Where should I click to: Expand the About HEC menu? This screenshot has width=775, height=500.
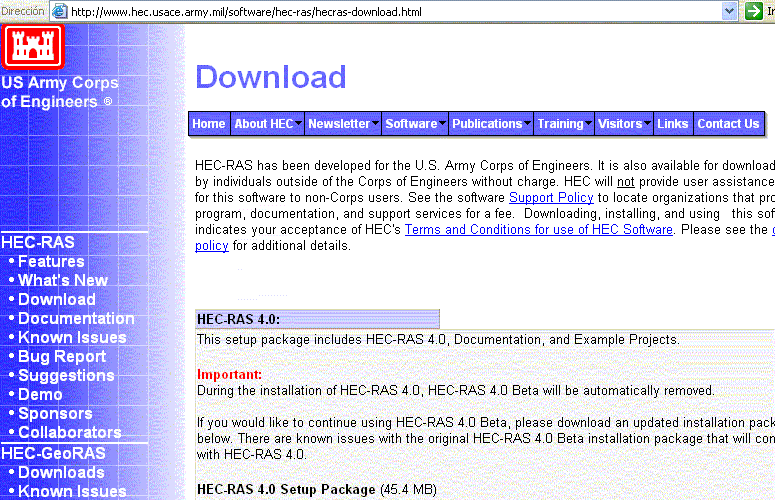tap(267, 124)
